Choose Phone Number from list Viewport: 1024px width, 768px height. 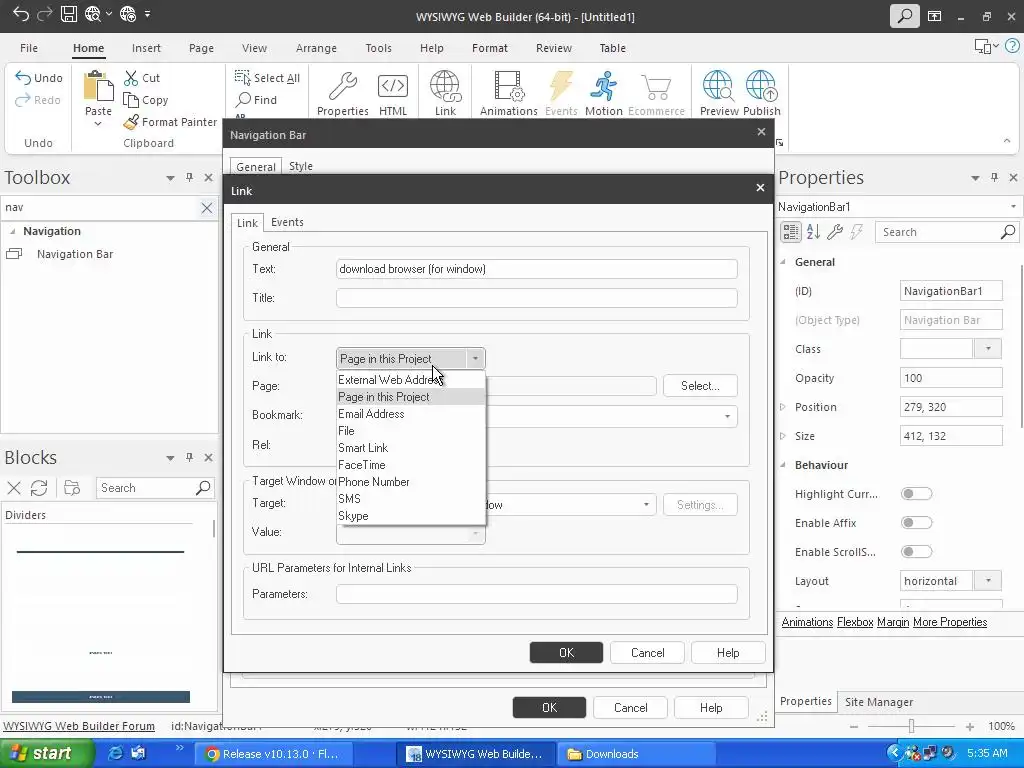coord(411,481)
